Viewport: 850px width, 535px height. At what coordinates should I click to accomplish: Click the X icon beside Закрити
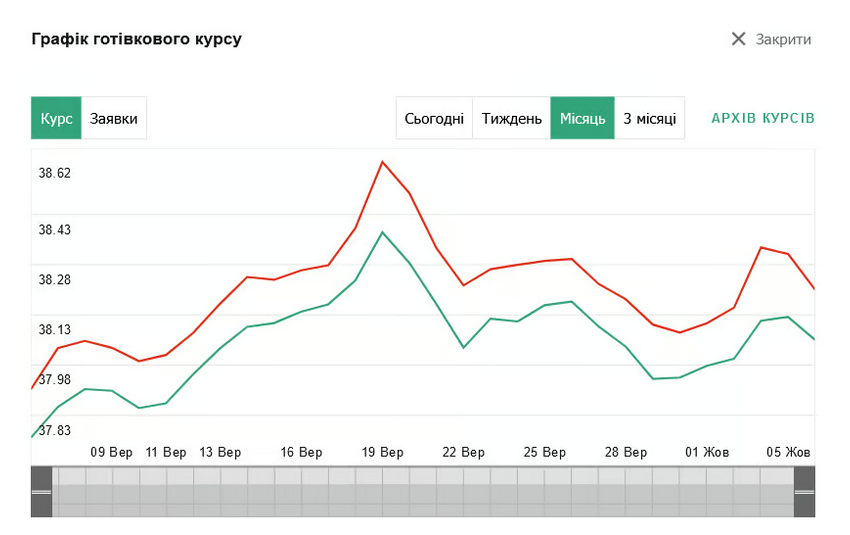tap(738, 39)
